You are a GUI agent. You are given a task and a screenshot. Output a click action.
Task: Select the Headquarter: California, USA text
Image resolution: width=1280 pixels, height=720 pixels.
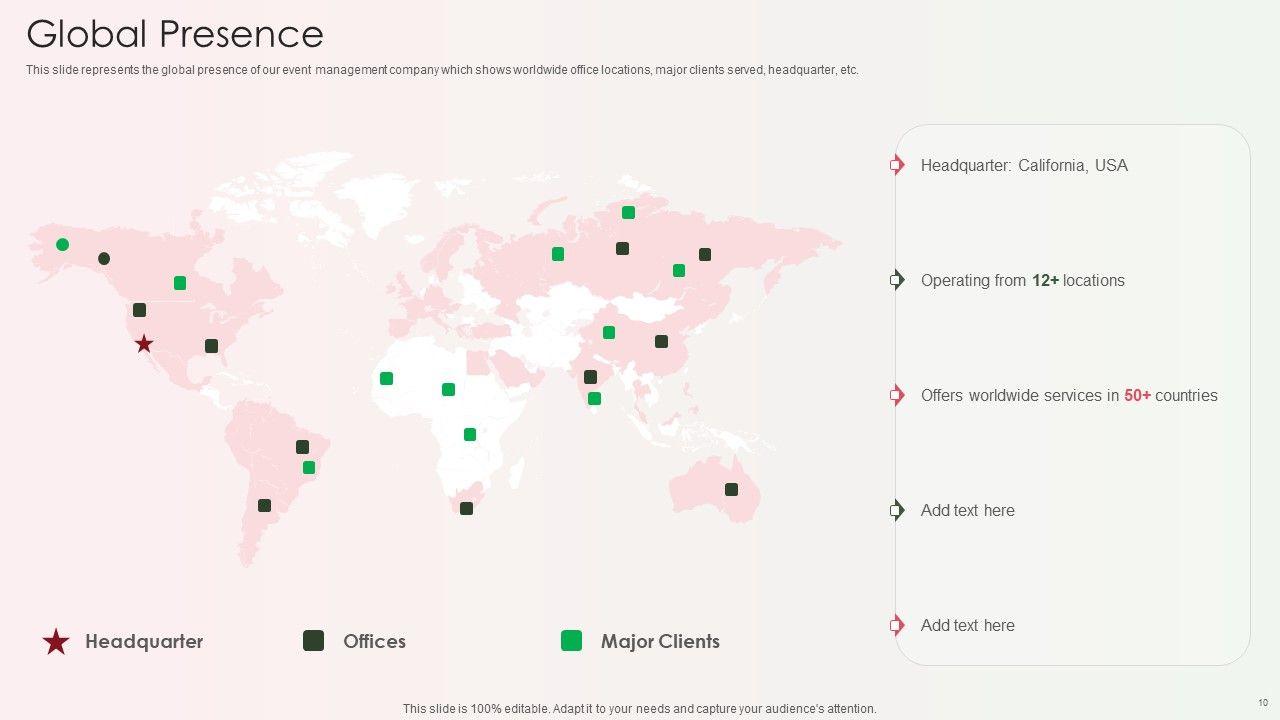[x=1024, y=166]
